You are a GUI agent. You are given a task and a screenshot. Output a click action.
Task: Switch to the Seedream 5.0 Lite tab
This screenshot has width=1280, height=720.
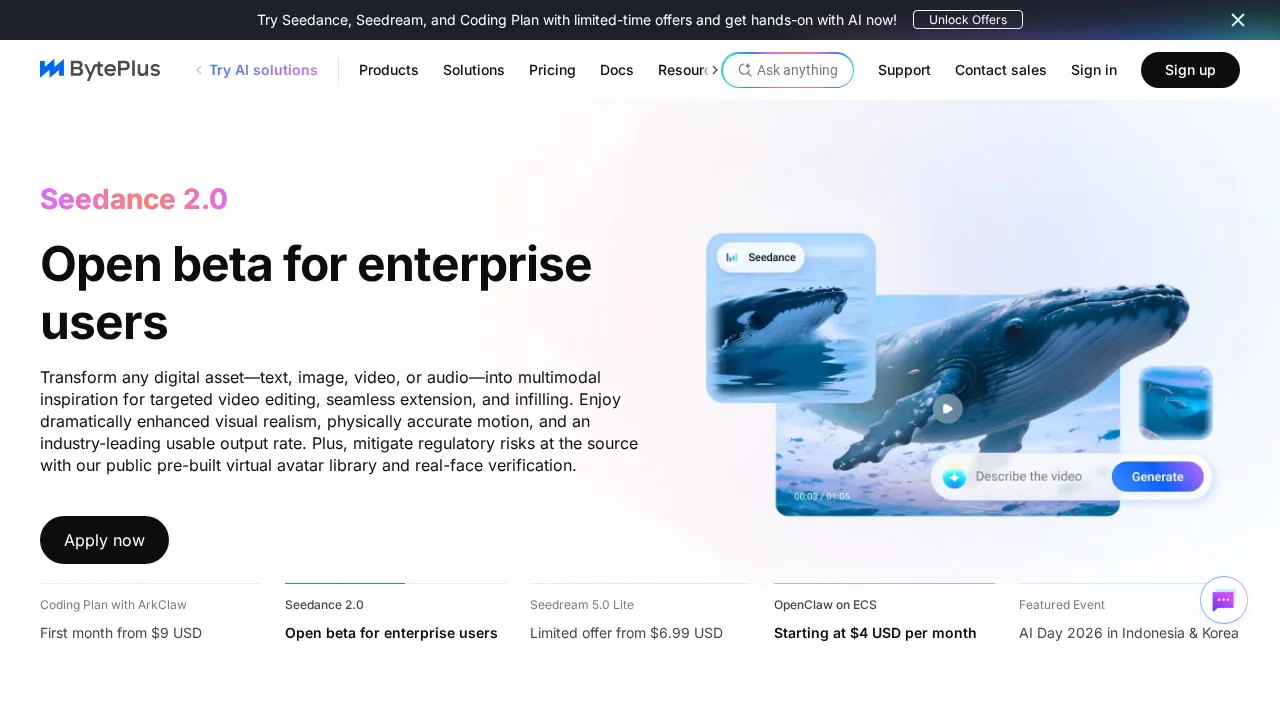coord(626,618)
